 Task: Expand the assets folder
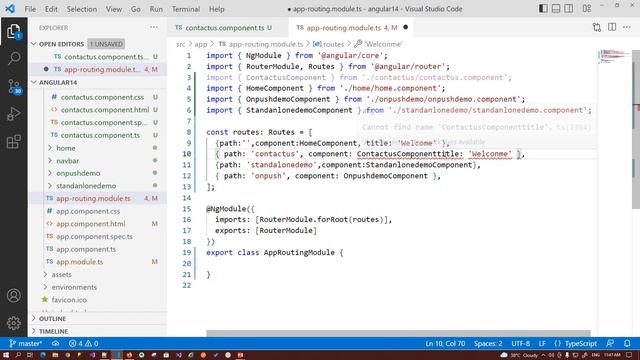pos(61,274)
